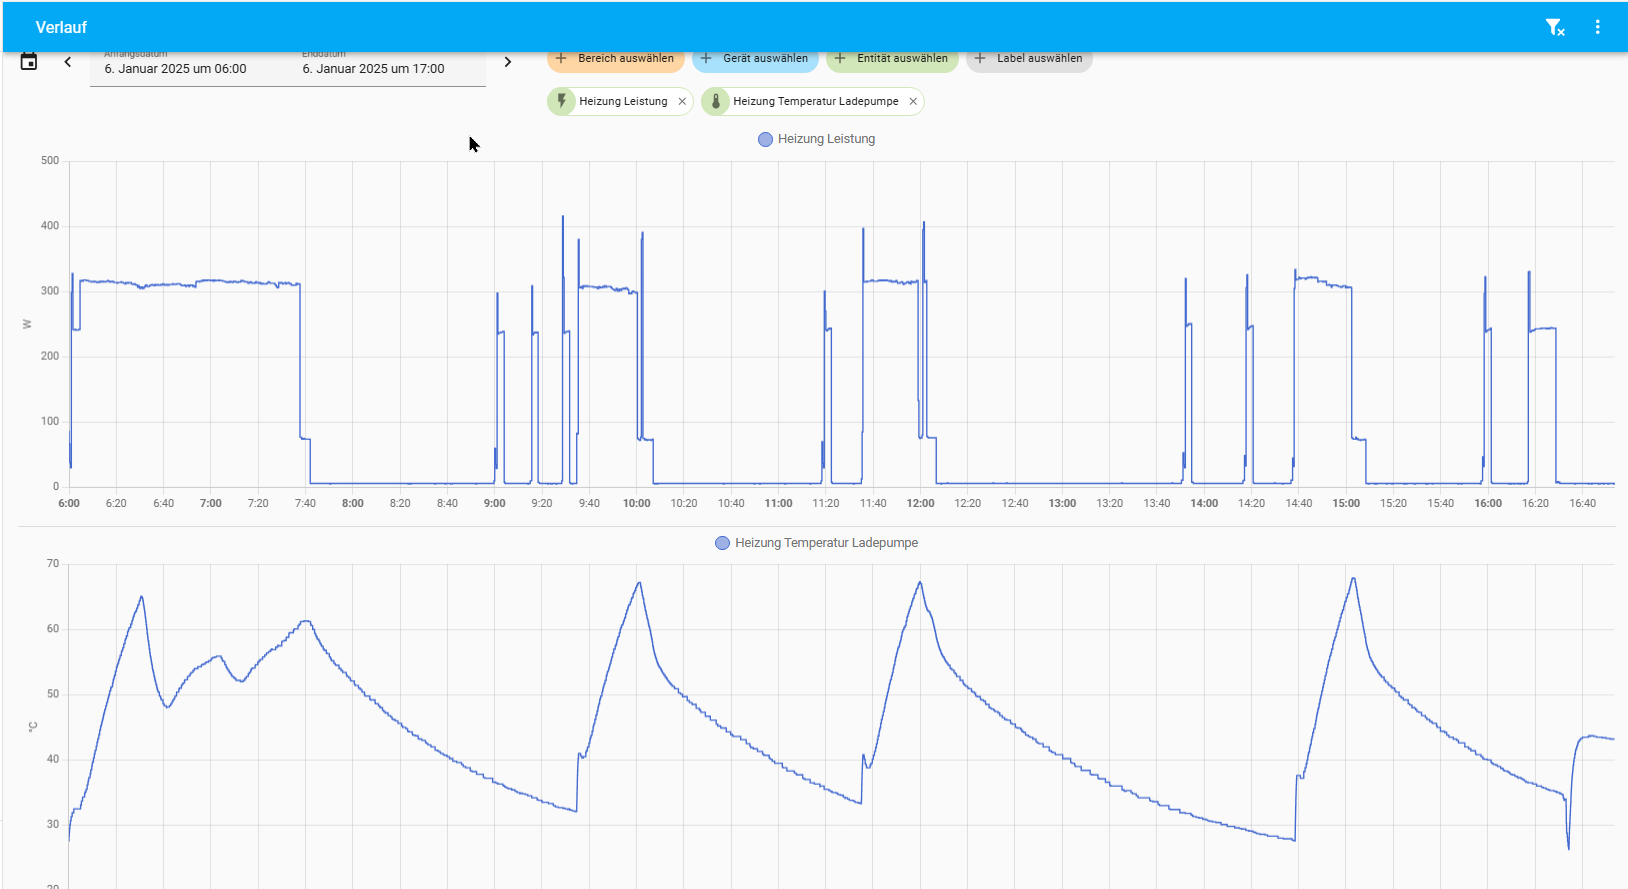Click the lightning bolt icon on the Leistung chip

click(562, 101)
